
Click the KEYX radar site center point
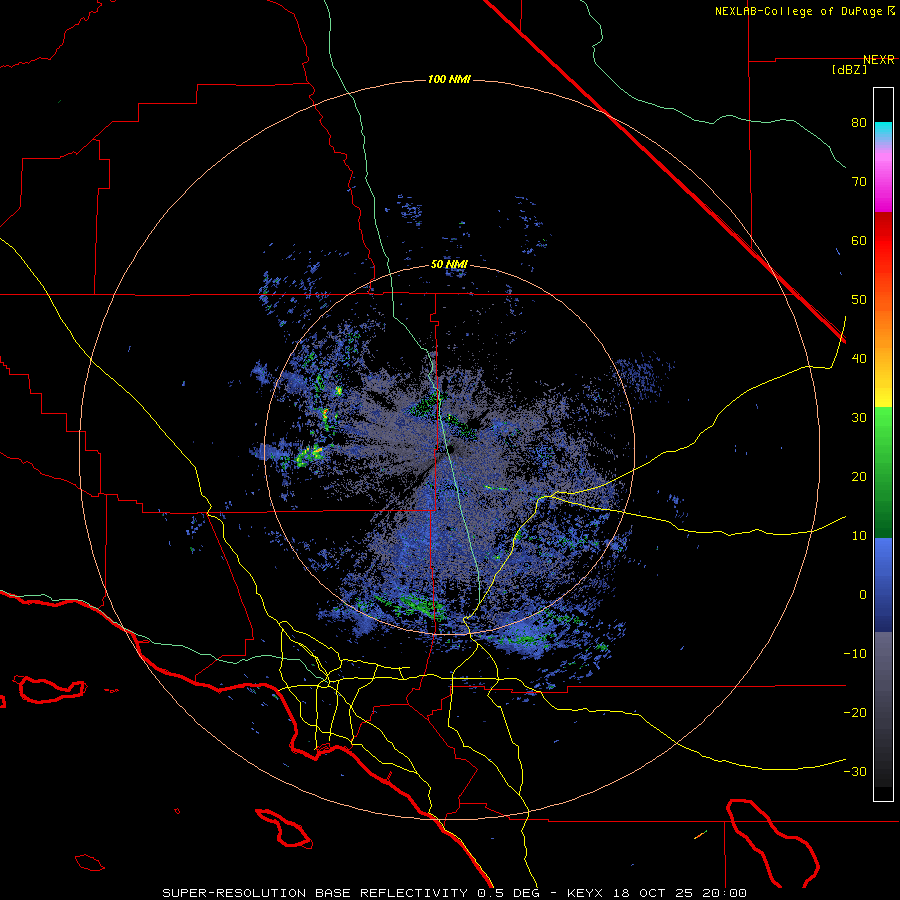coord(448,449)
